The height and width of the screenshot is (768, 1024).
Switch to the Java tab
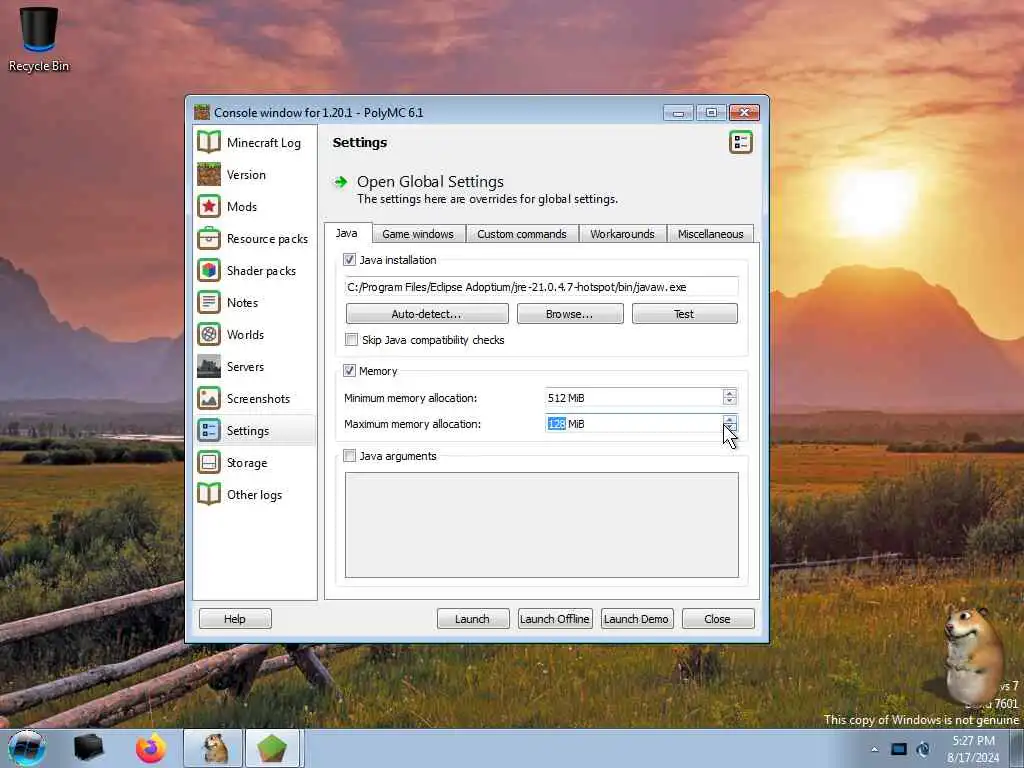coord(347,233)
